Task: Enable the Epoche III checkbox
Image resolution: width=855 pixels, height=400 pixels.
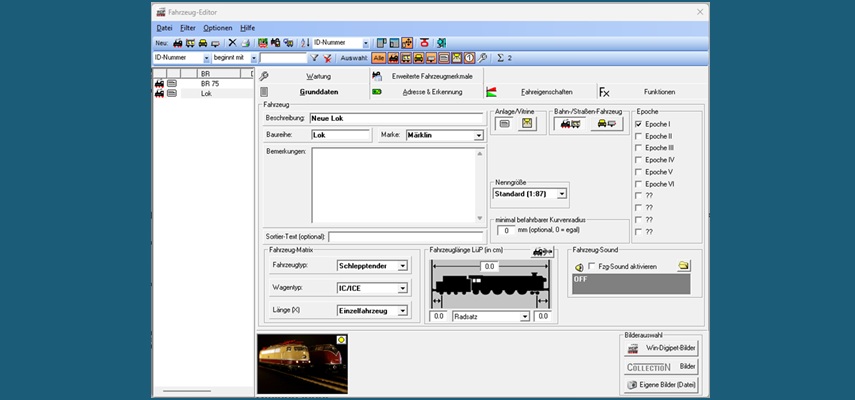Action: pyautogui.click(x=639, y=148)
